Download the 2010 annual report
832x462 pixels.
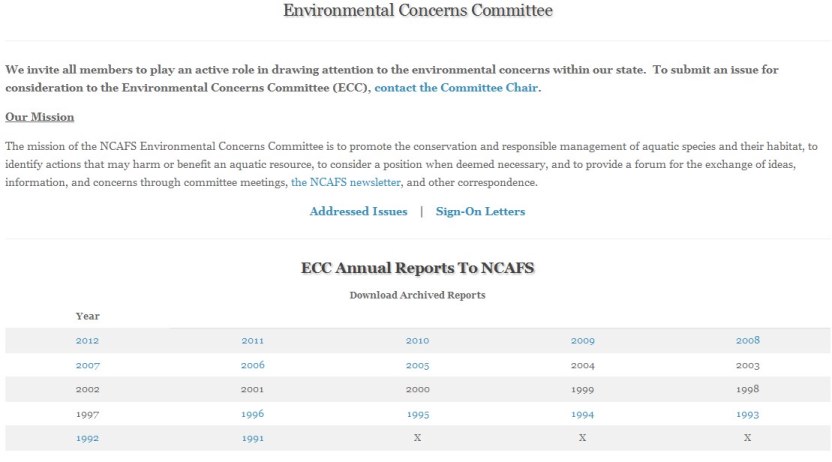(418, 341)
